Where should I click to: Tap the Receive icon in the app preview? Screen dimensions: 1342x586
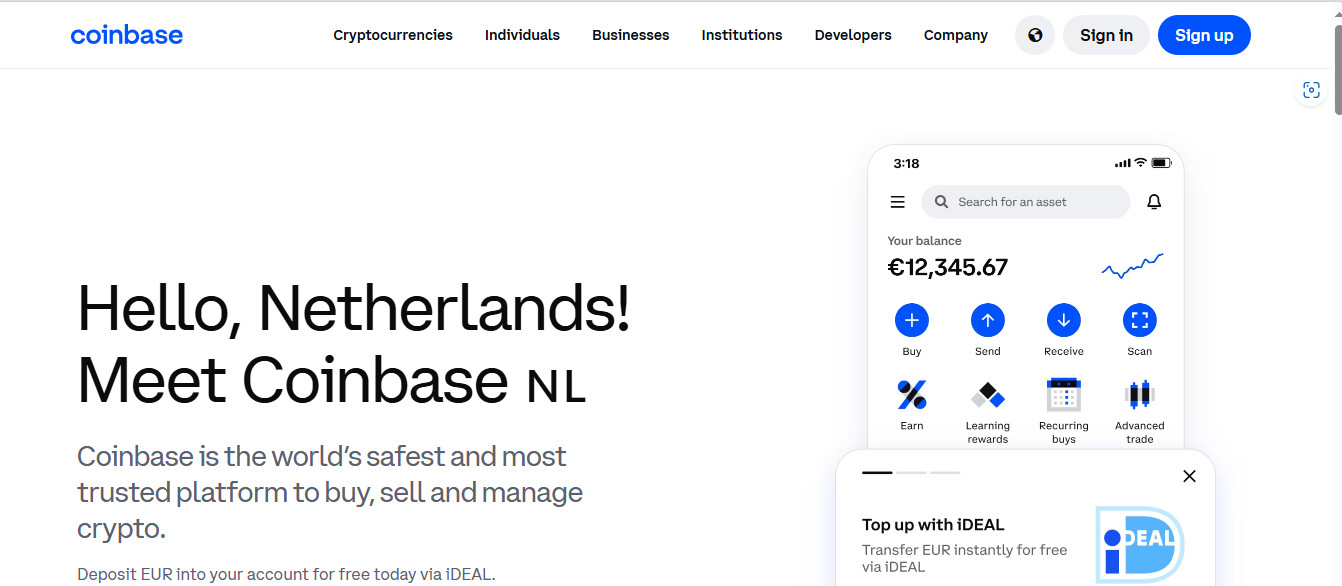1063,321
